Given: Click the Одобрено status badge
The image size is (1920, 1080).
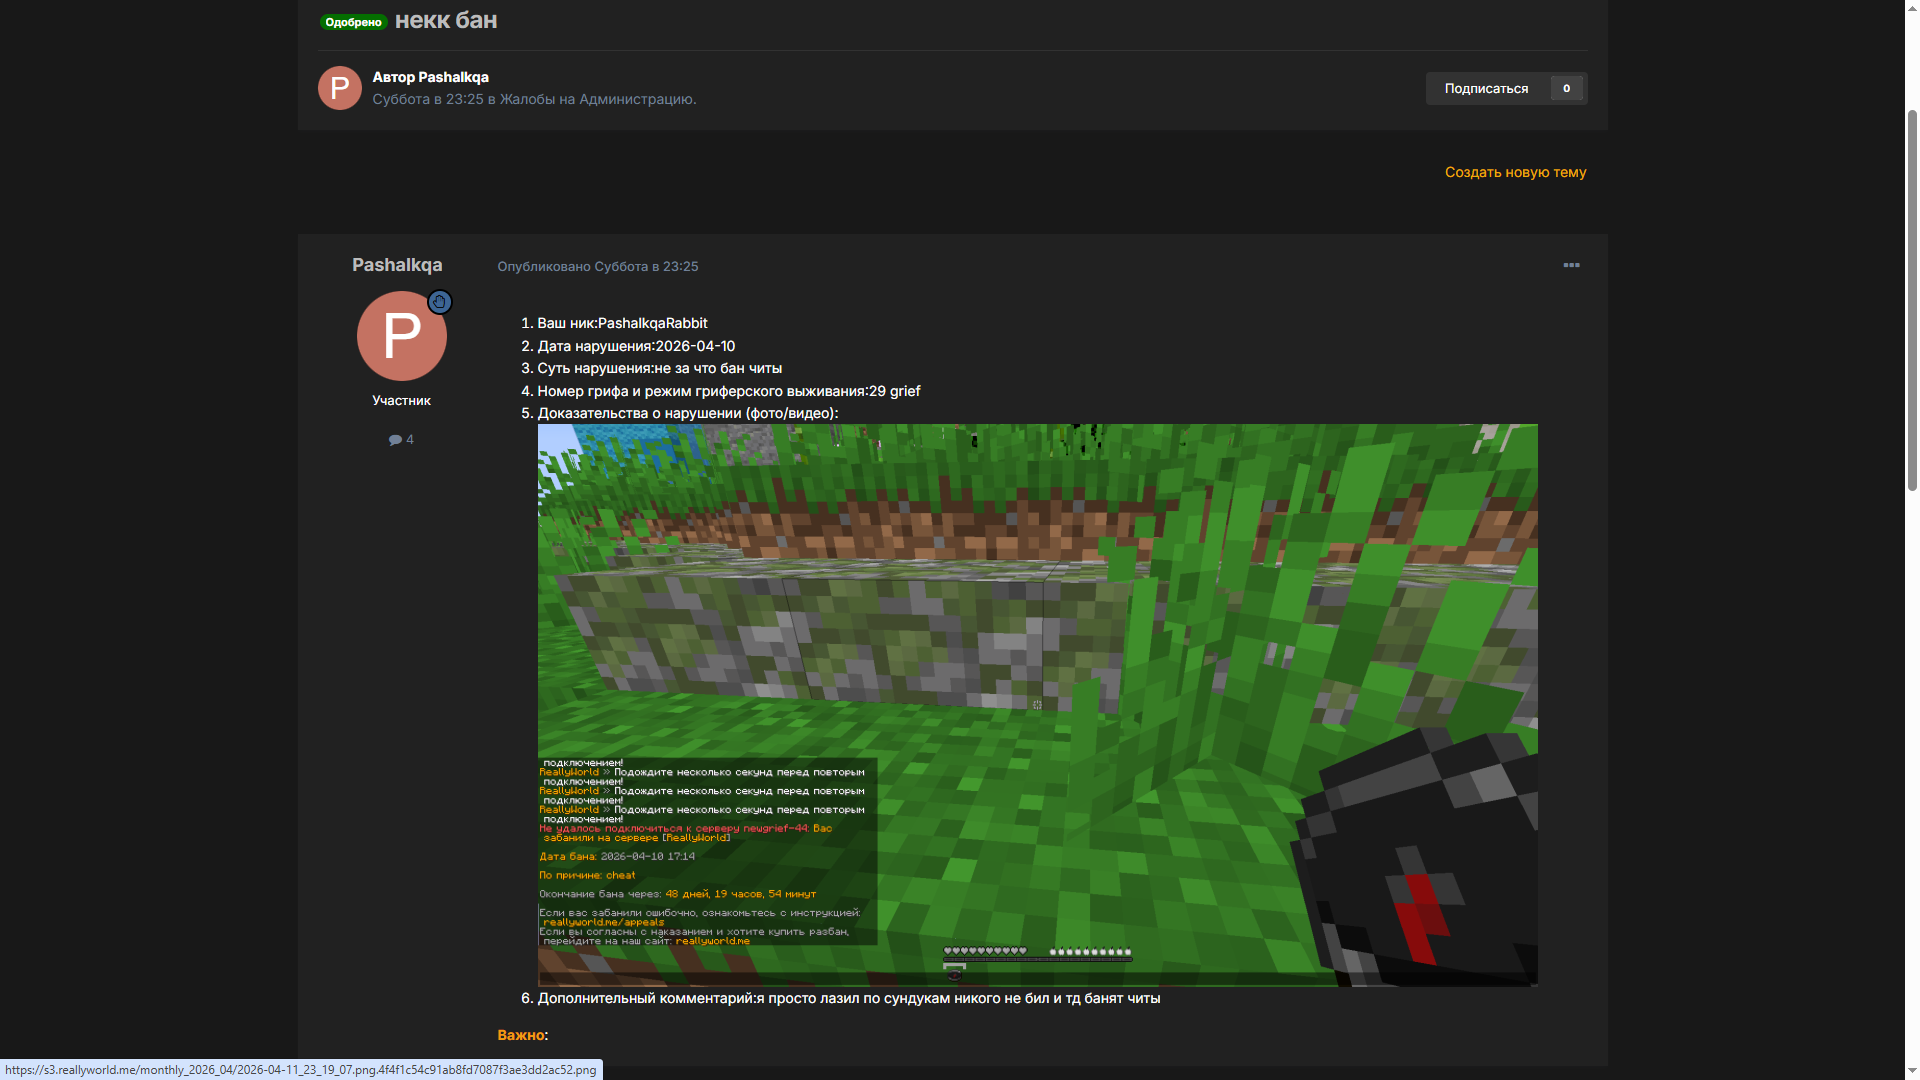Looking at the screenshot, I should [353, 22].
